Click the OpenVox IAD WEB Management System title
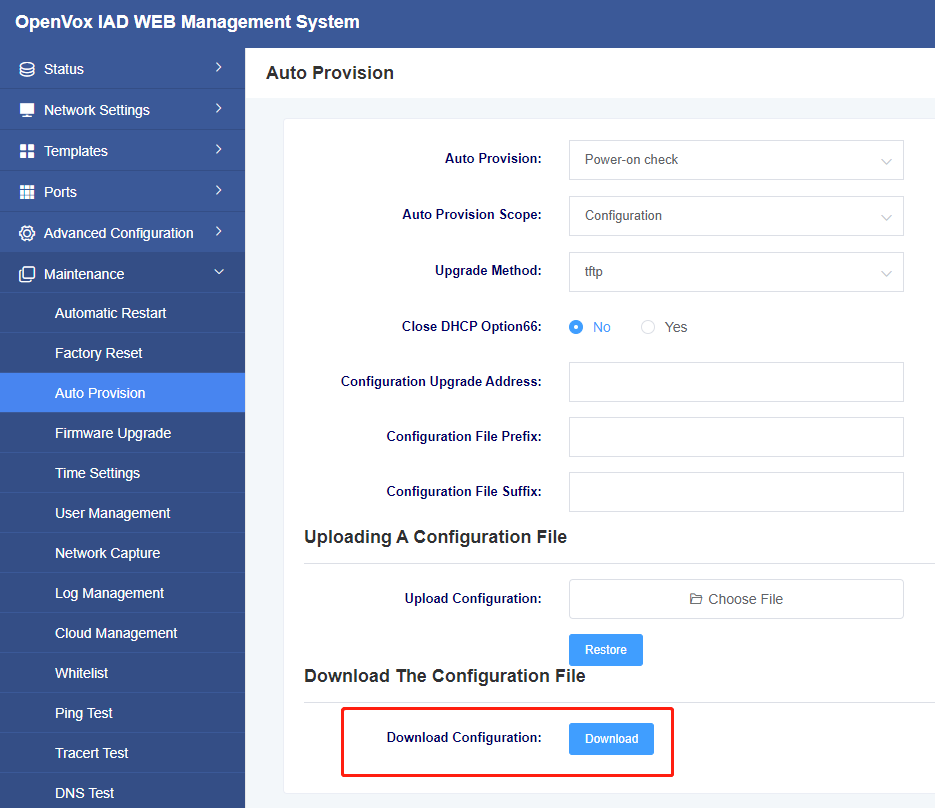This screenshot has width=935, height=808. tap(187, 22)
